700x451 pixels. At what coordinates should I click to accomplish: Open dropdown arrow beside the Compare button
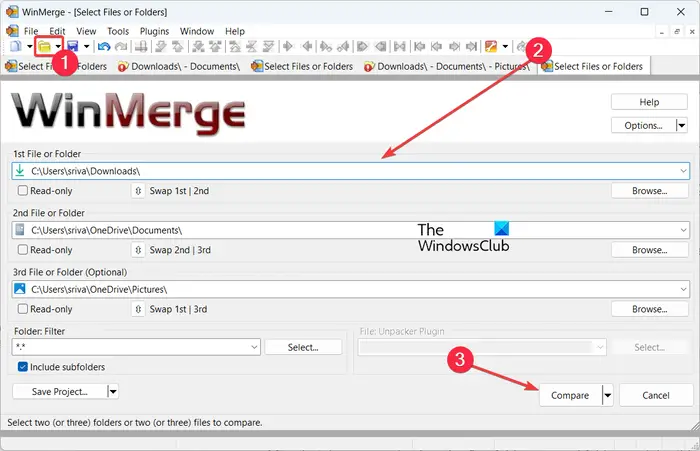tap(608, 395)
